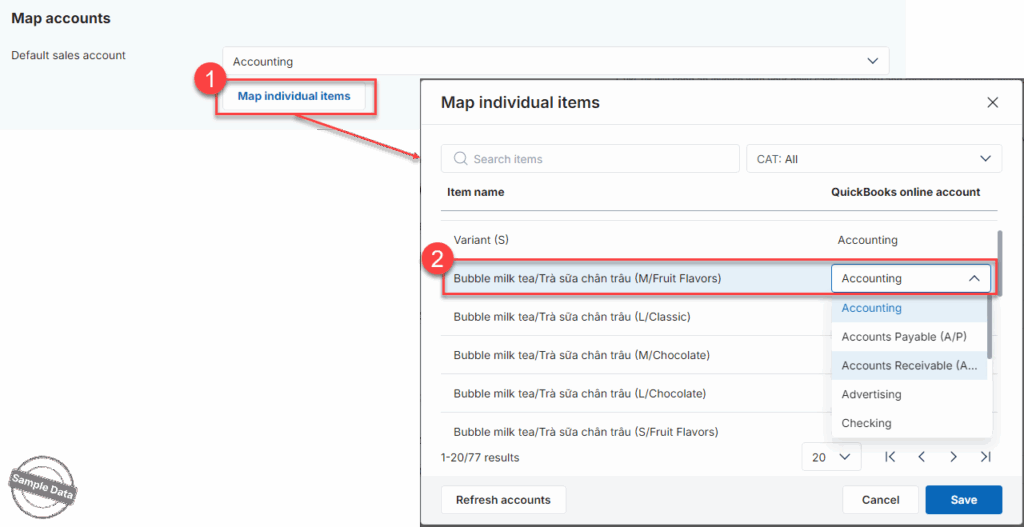1024x527 pixels.
Task: Select Accounts Payable (A/P) option
Action: (x=904, y=337)
